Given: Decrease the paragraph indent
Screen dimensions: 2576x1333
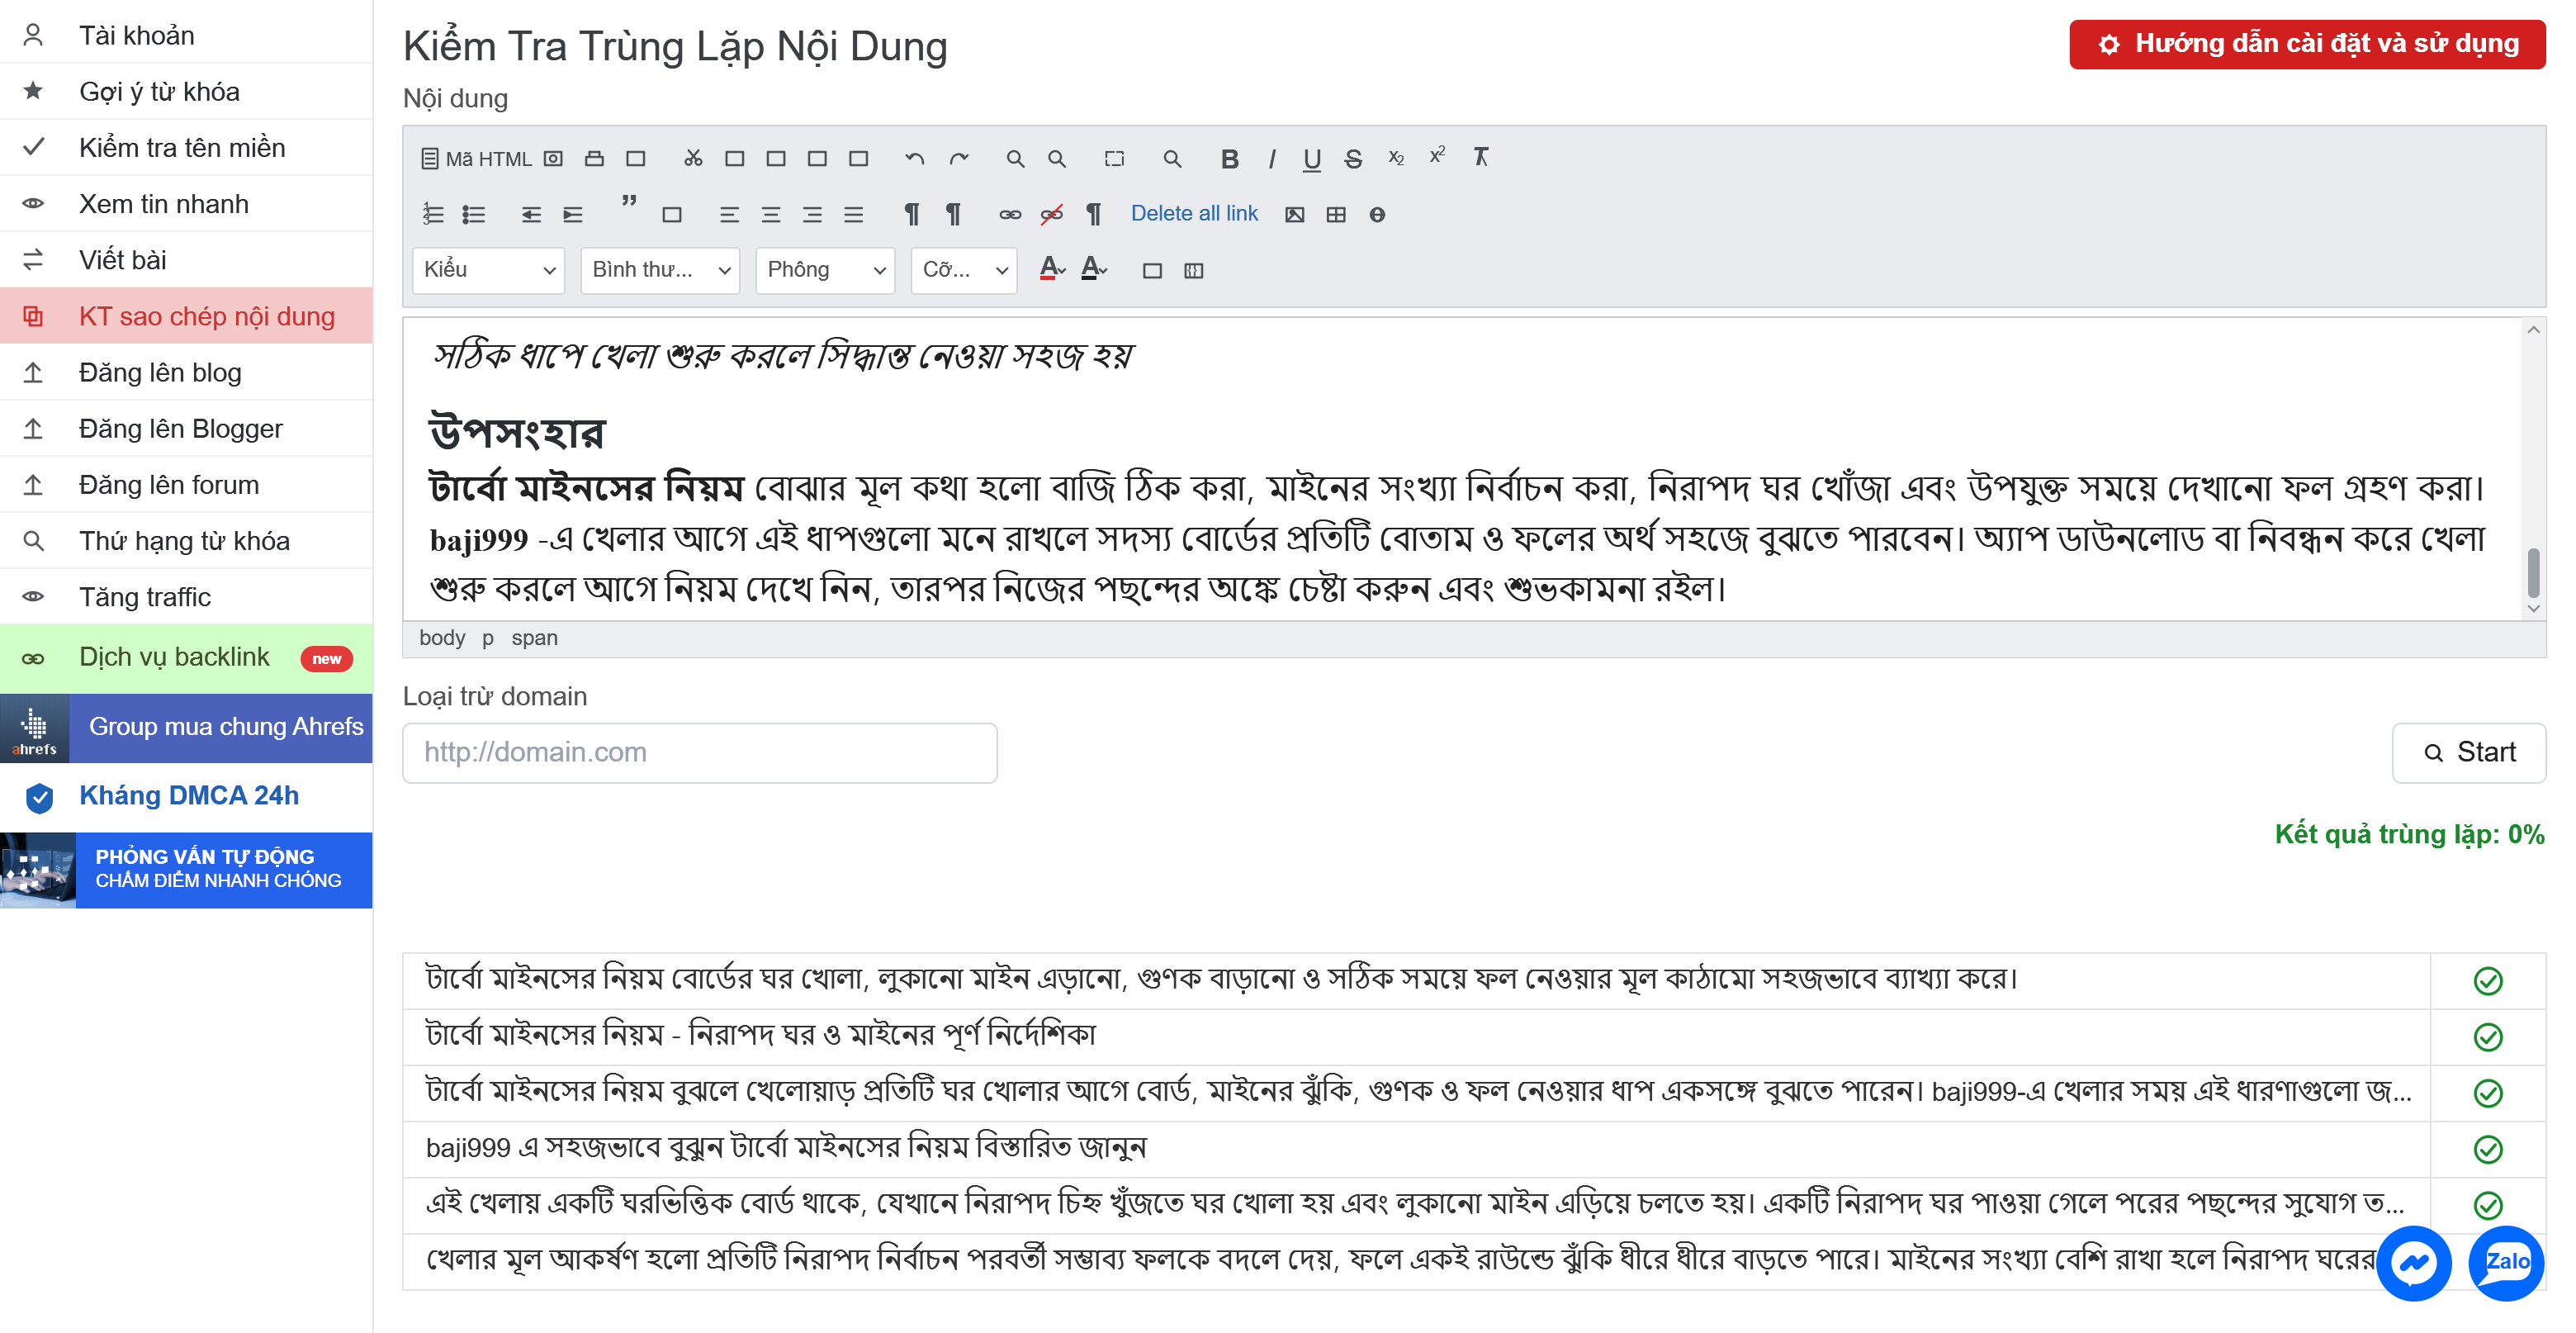Looking at the screenshot, I should tap(531, 214).
